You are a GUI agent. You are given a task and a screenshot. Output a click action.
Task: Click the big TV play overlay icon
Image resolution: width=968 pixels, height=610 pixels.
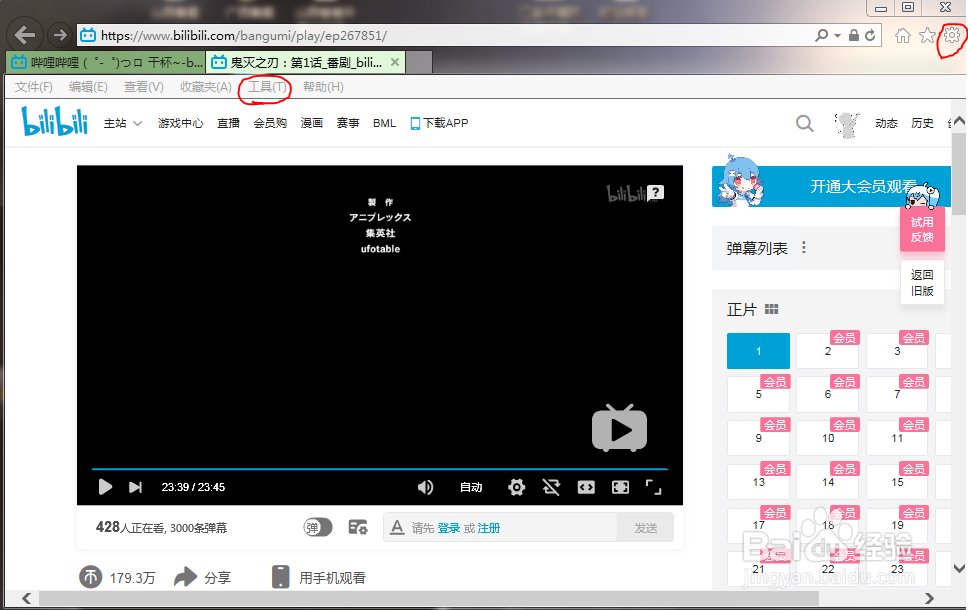(x=619, y=428)
